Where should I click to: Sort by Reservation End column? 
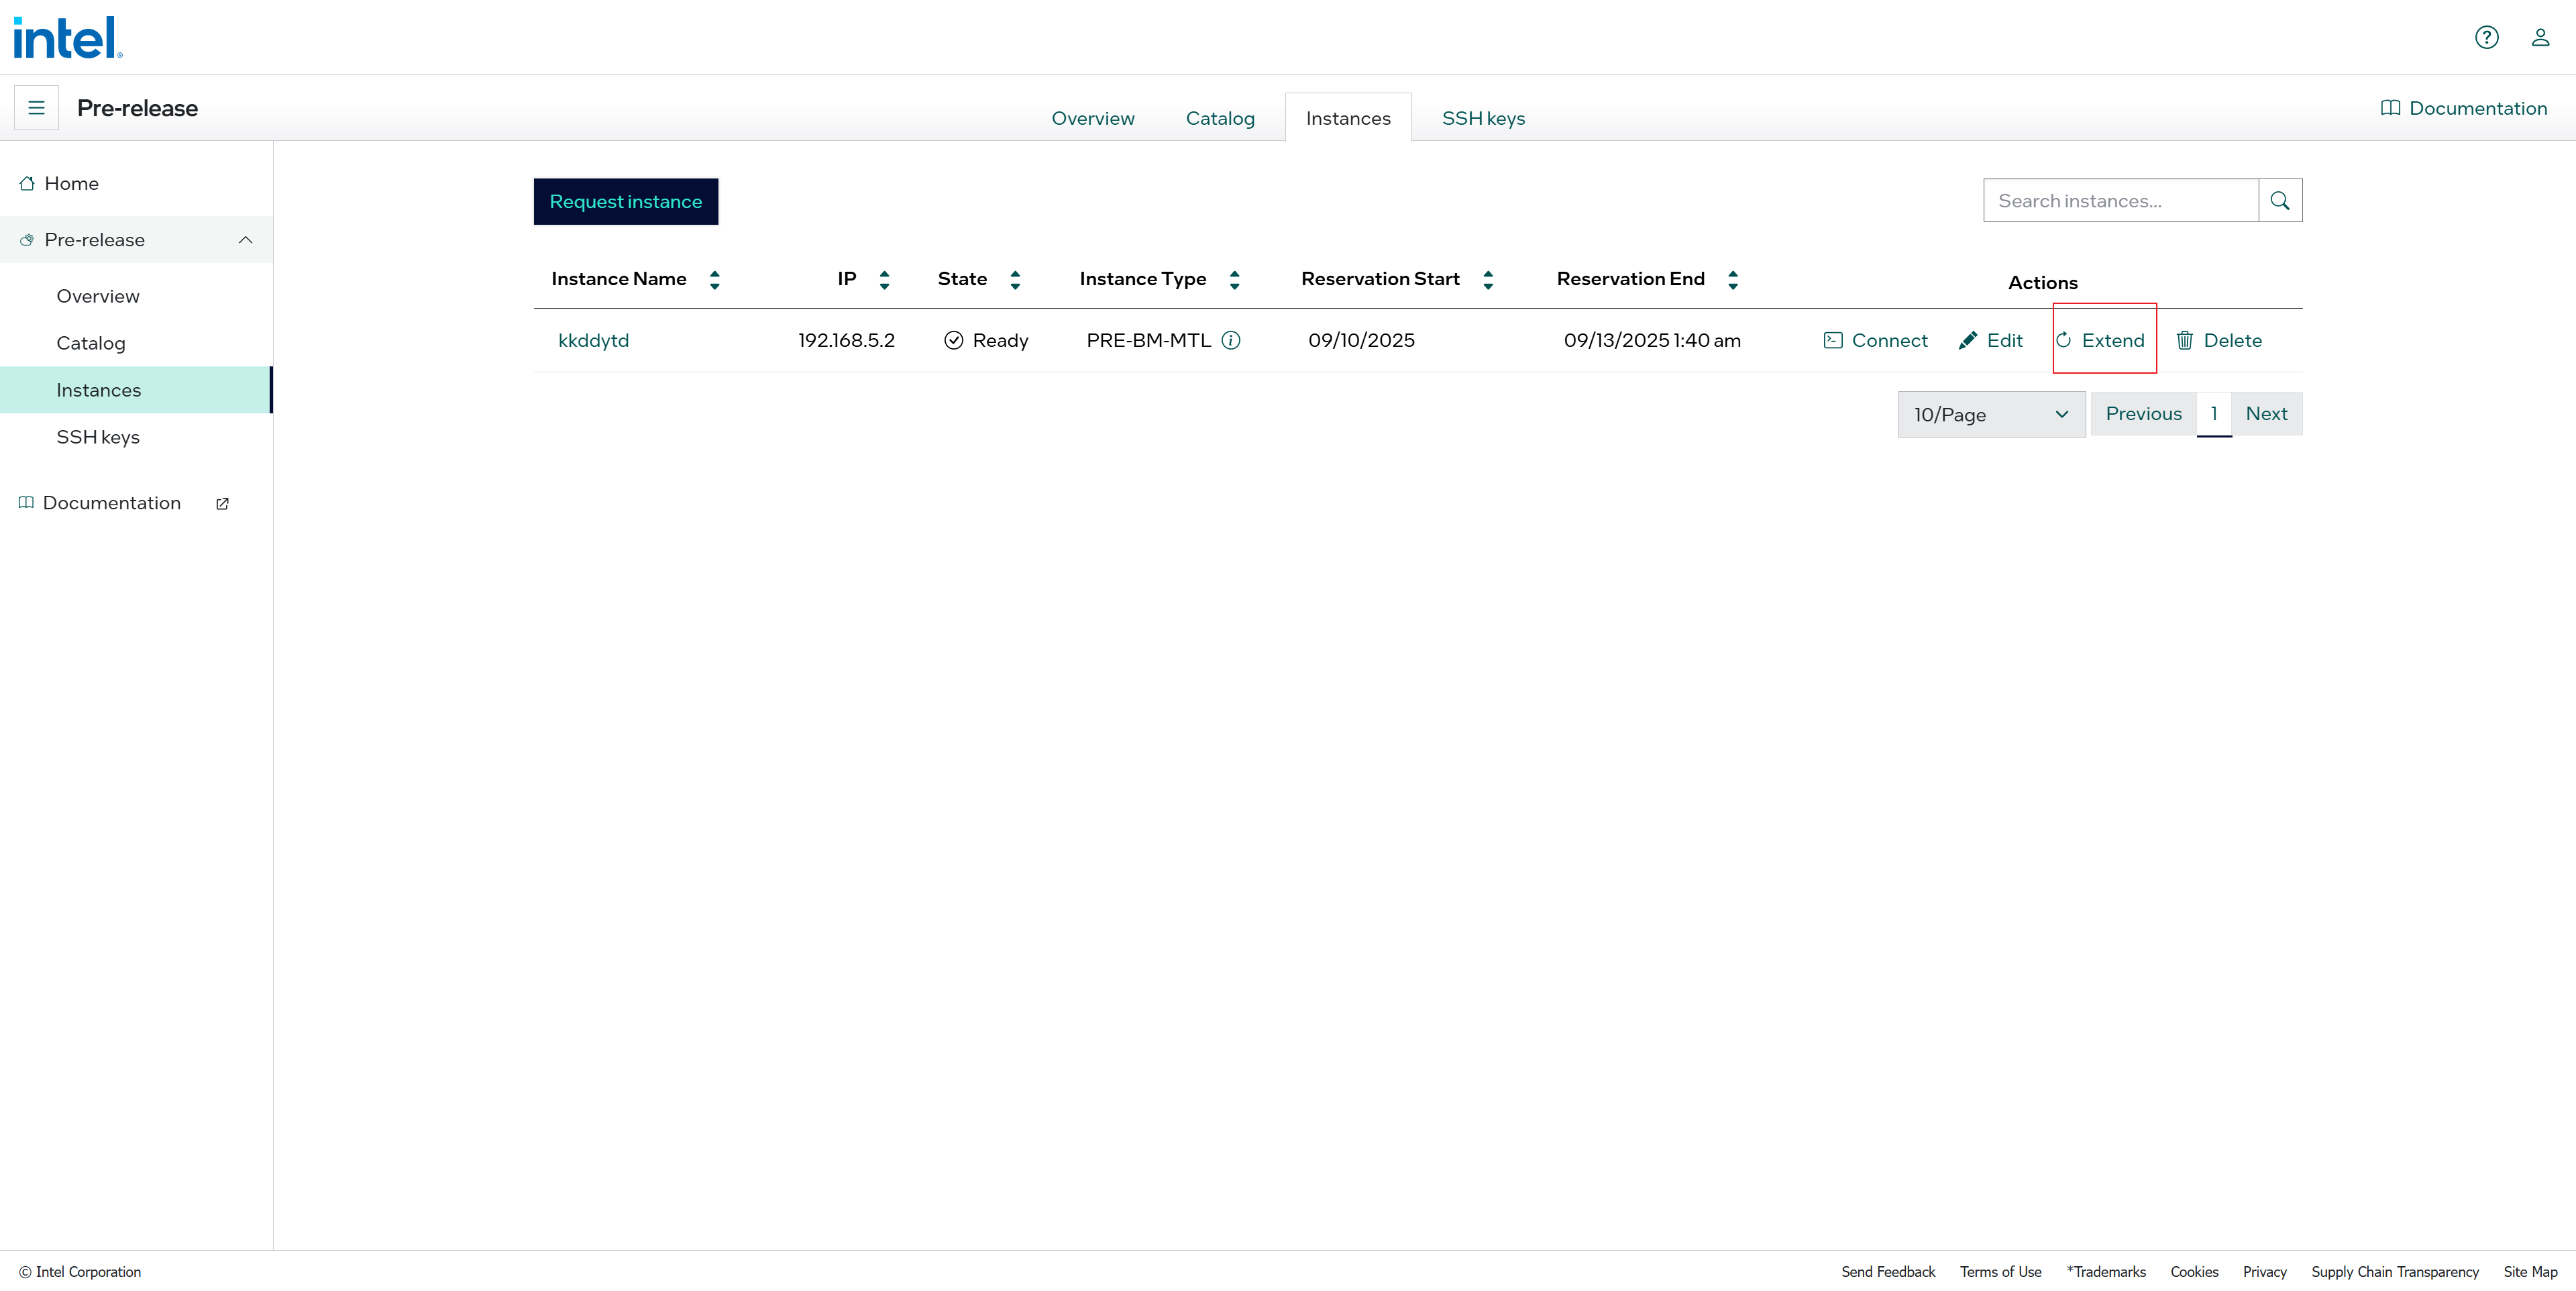pyautogui.click(x=1733, y=280)
